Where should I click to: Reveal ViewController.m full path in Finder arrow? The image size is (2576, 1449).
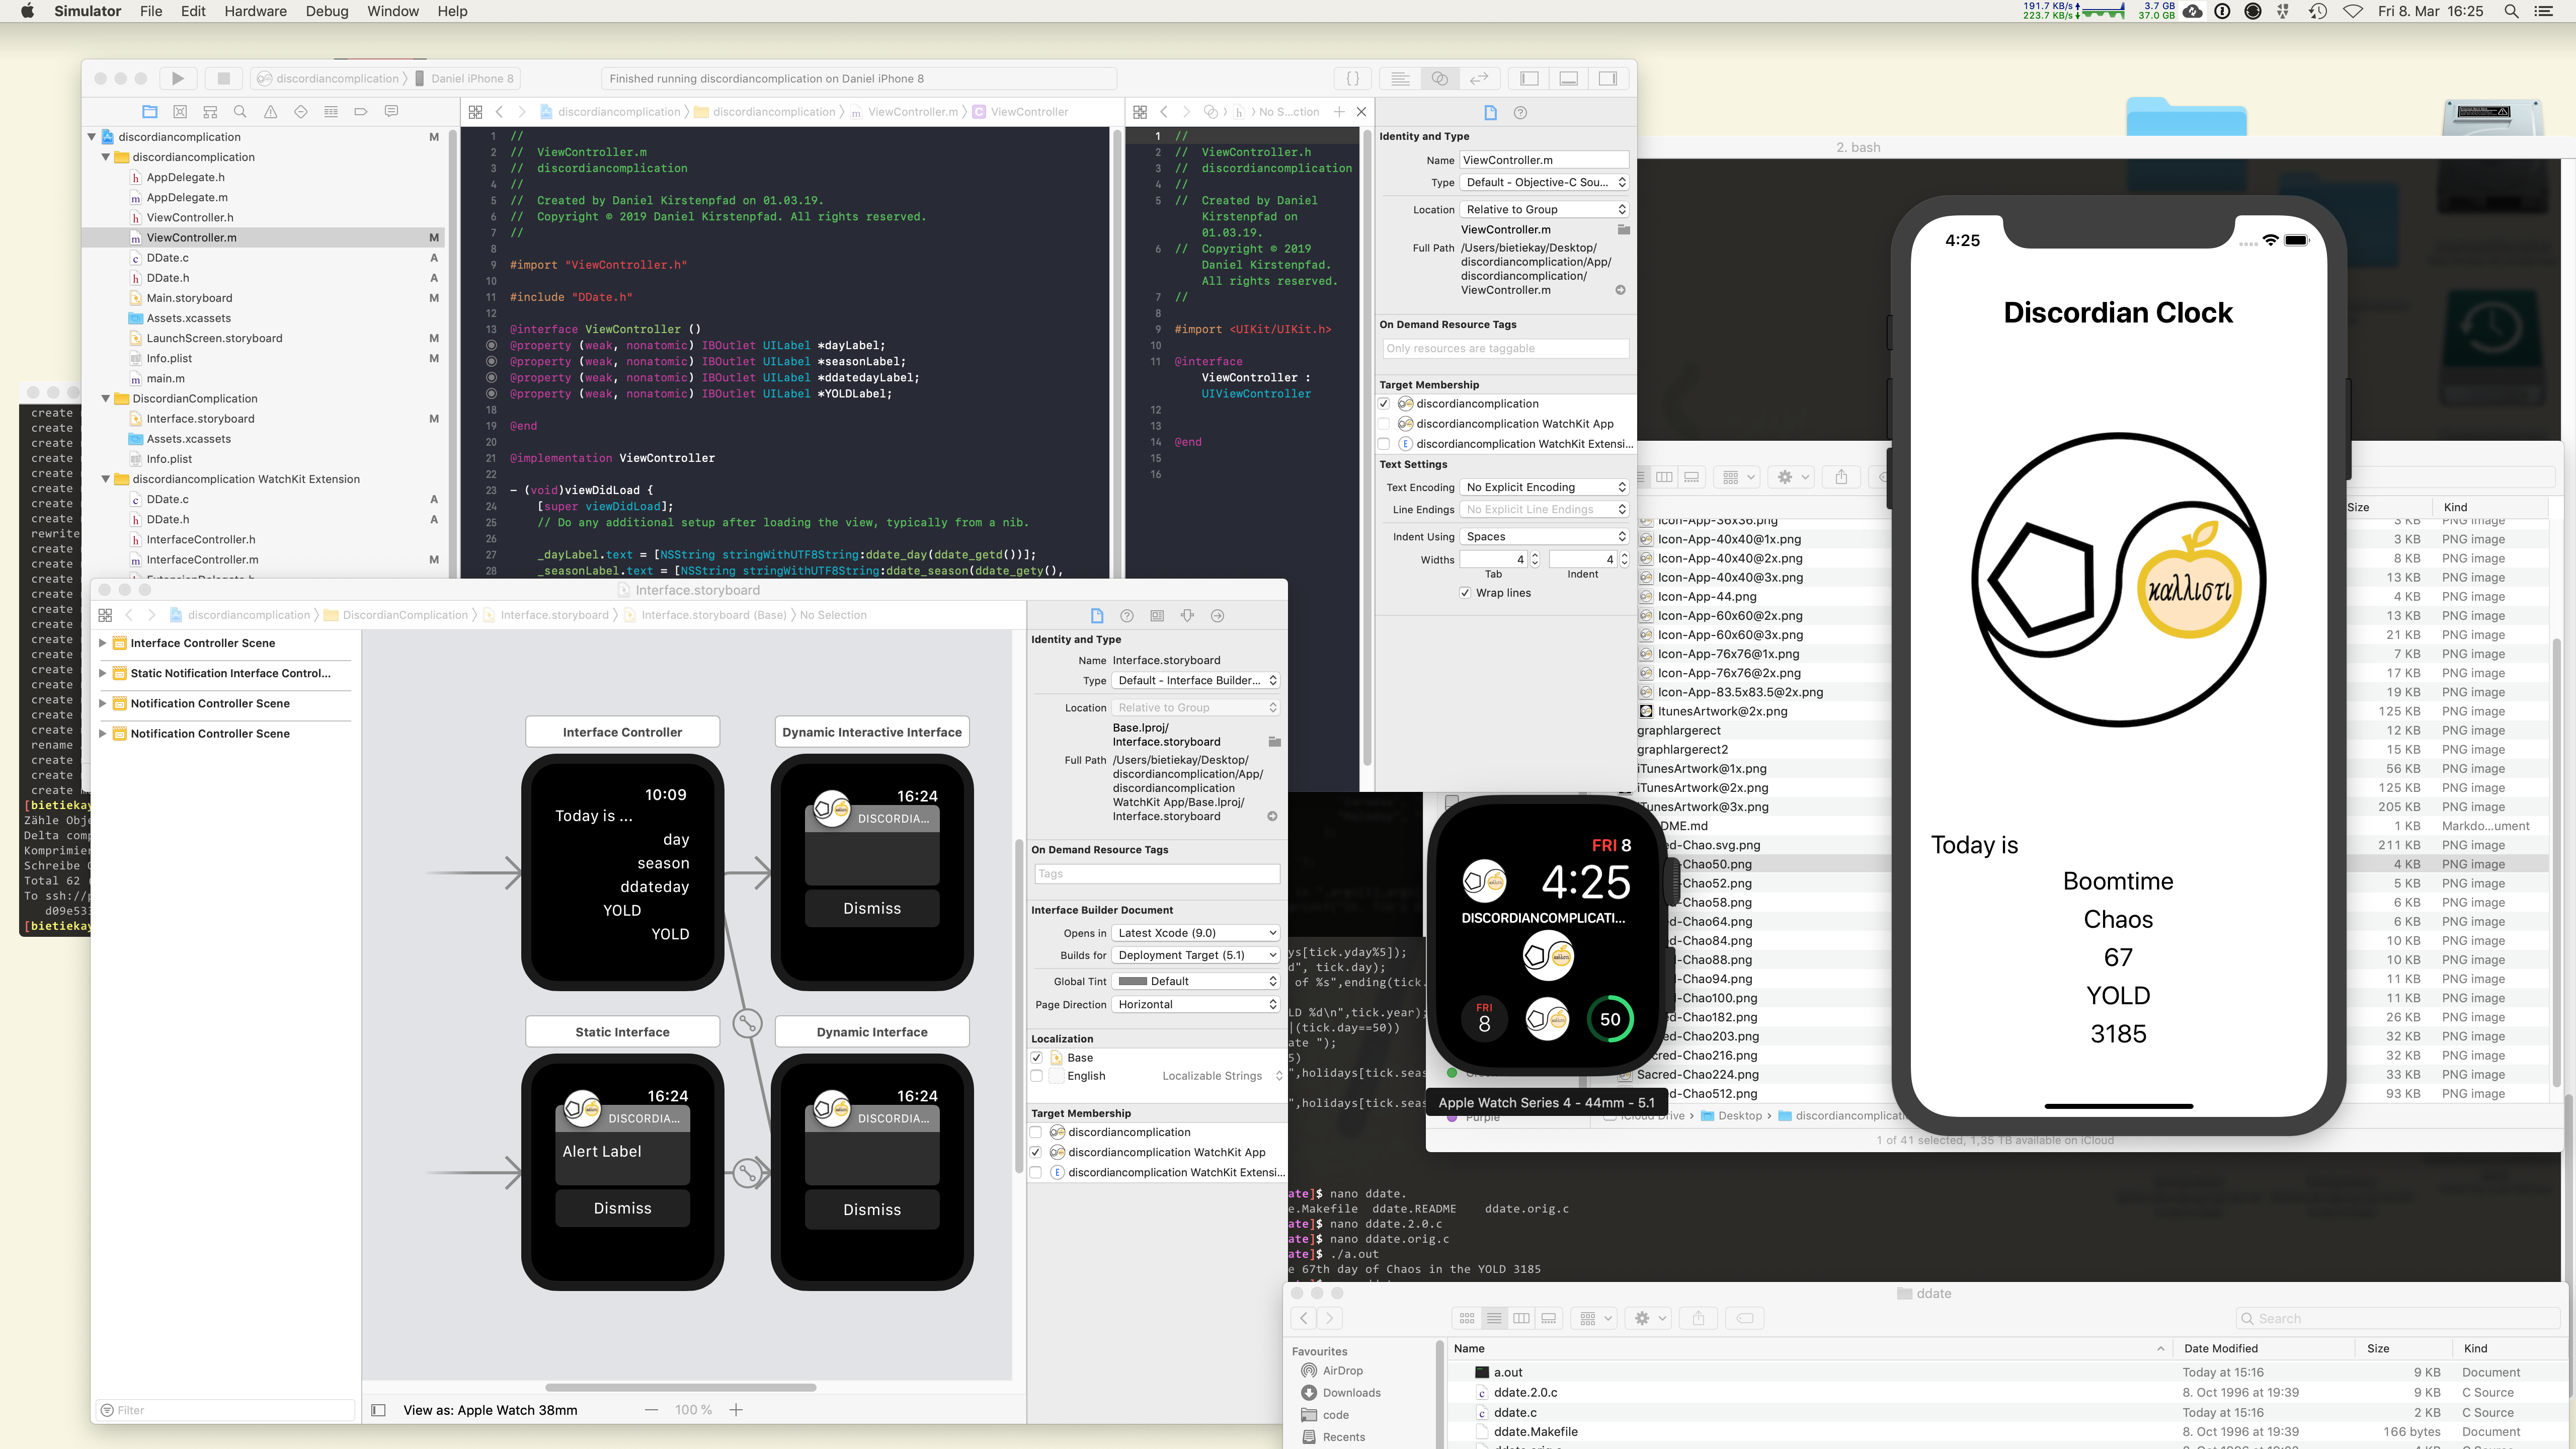pos(1620,290)
